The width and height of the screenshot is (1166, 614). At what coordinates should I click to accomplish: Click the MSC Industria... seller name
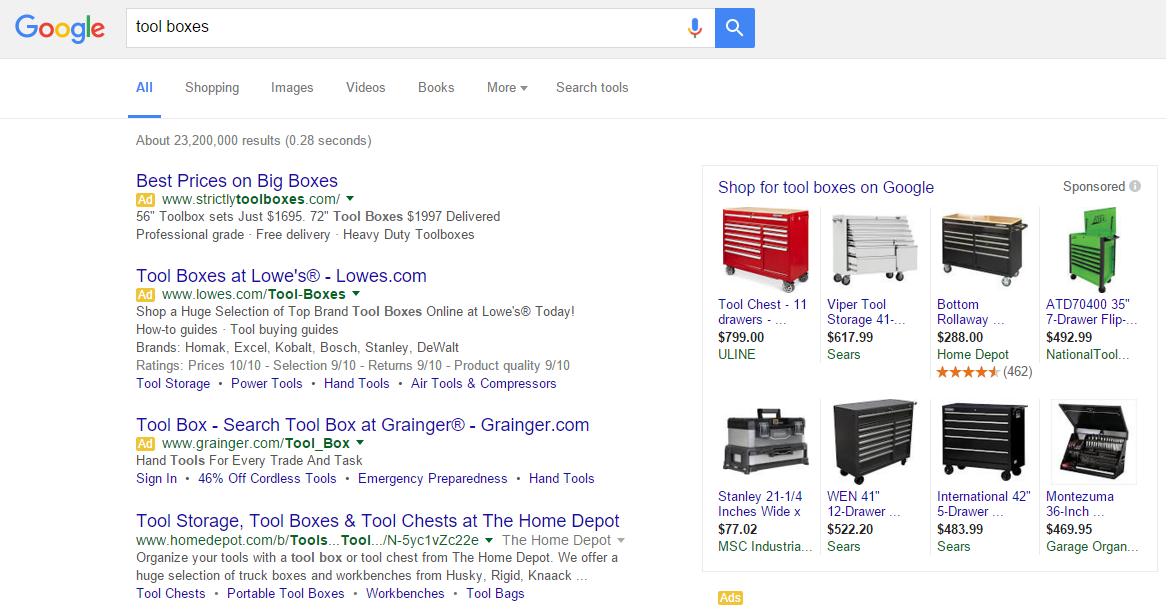click(764, 547)
